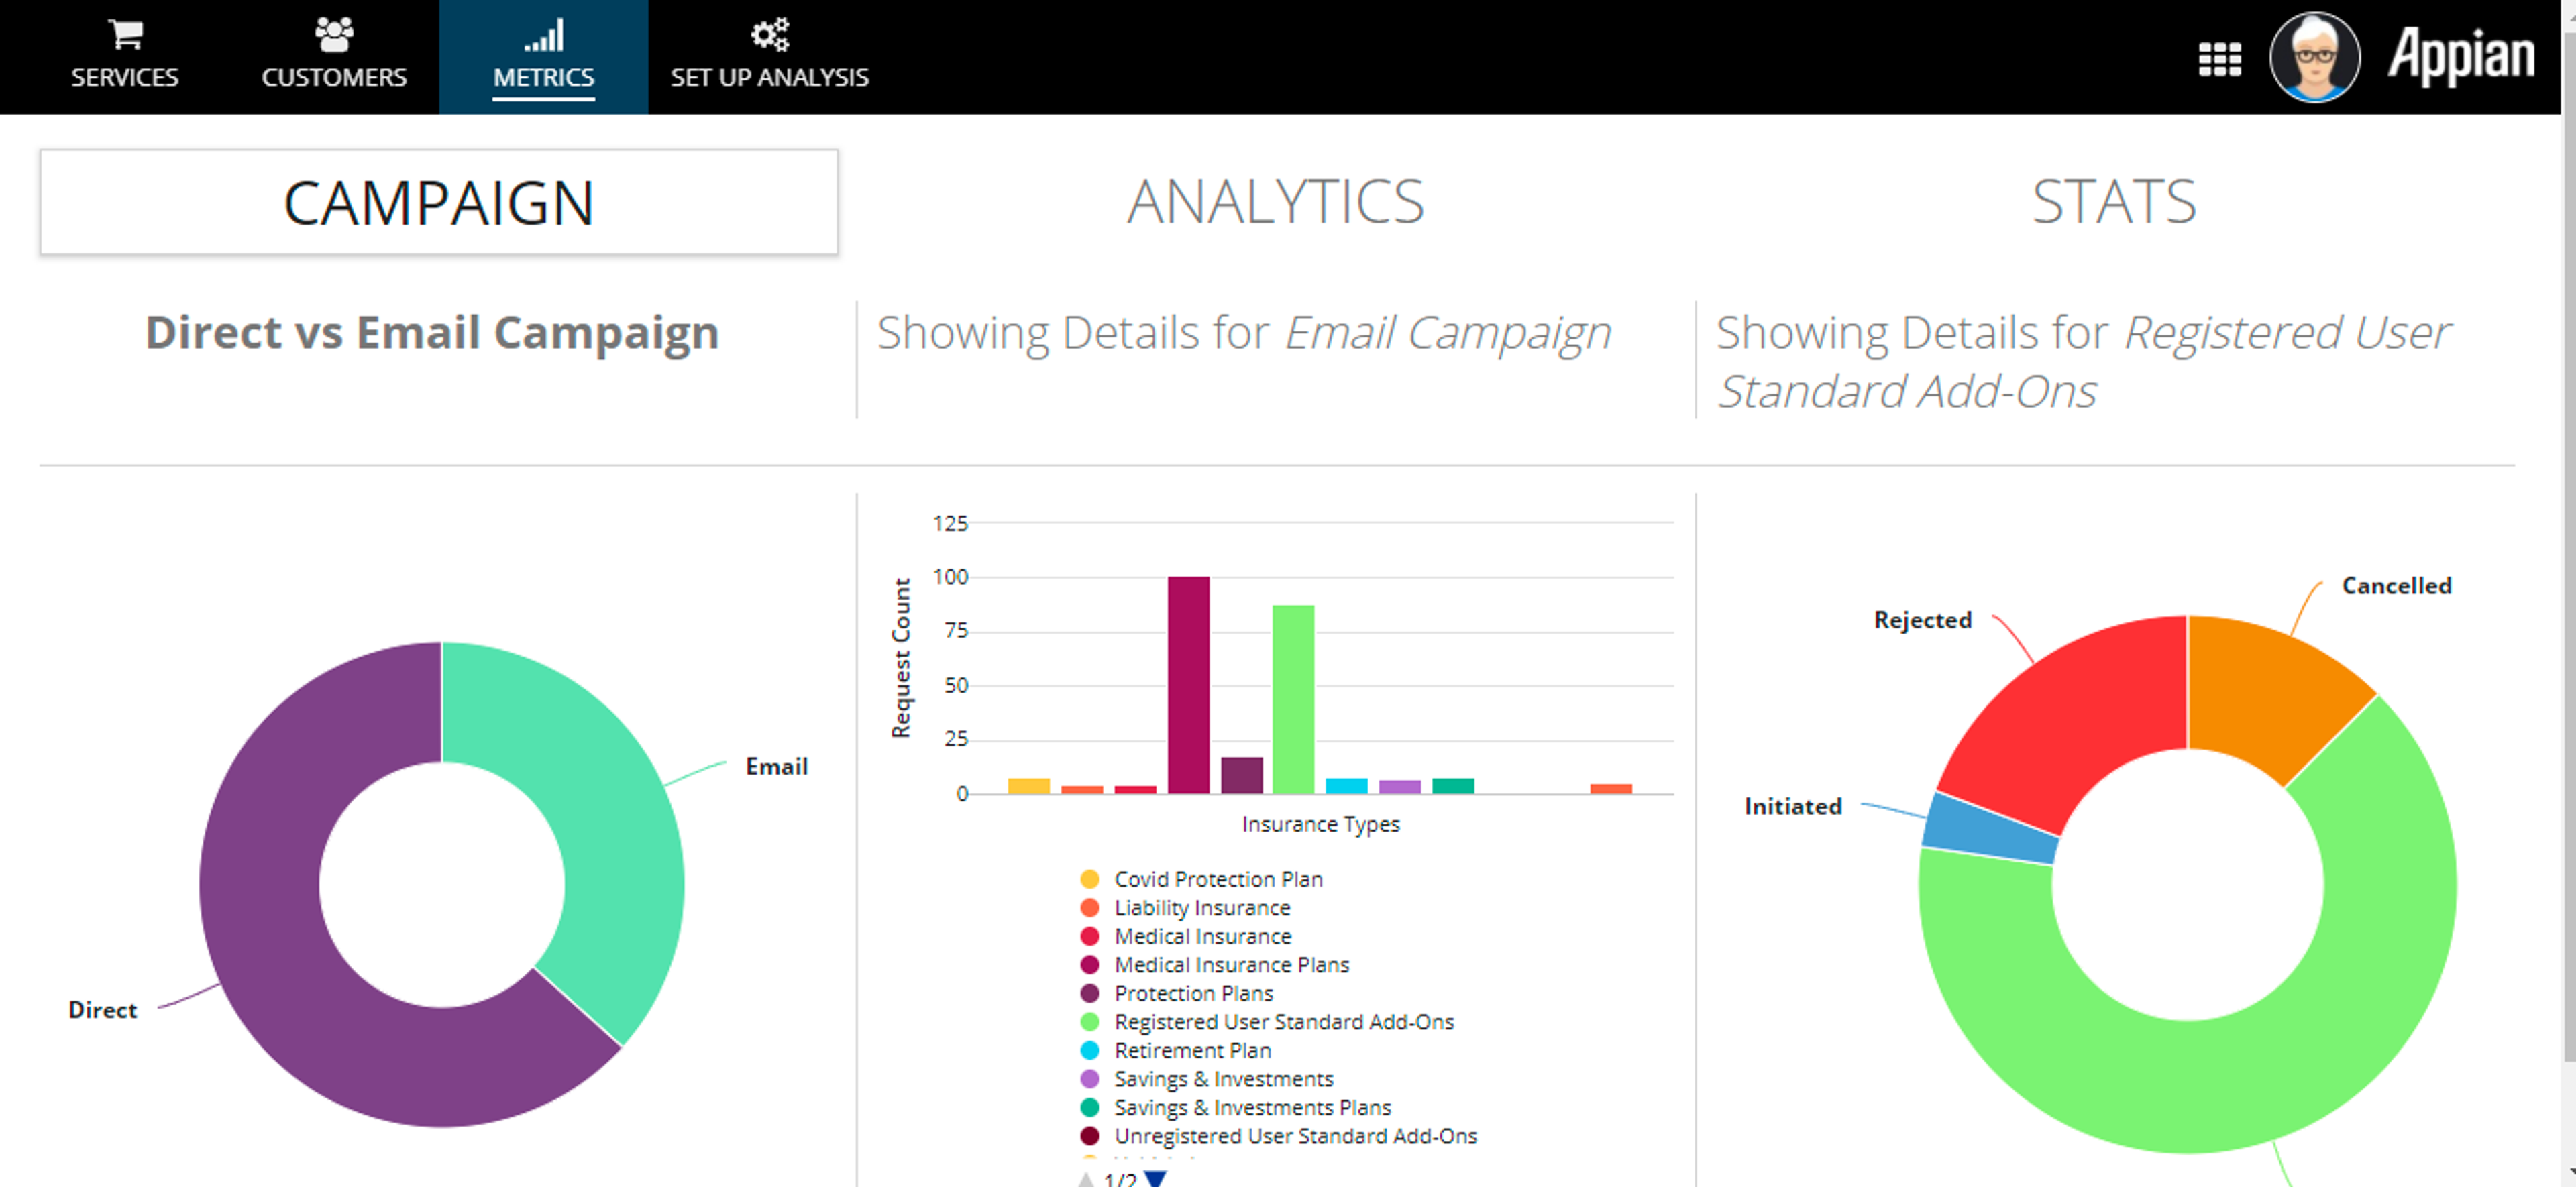This screenshot has height=1187, width=2576.
Task: Click the Savings & Investments purple bar
Action: pos(1400,787)
